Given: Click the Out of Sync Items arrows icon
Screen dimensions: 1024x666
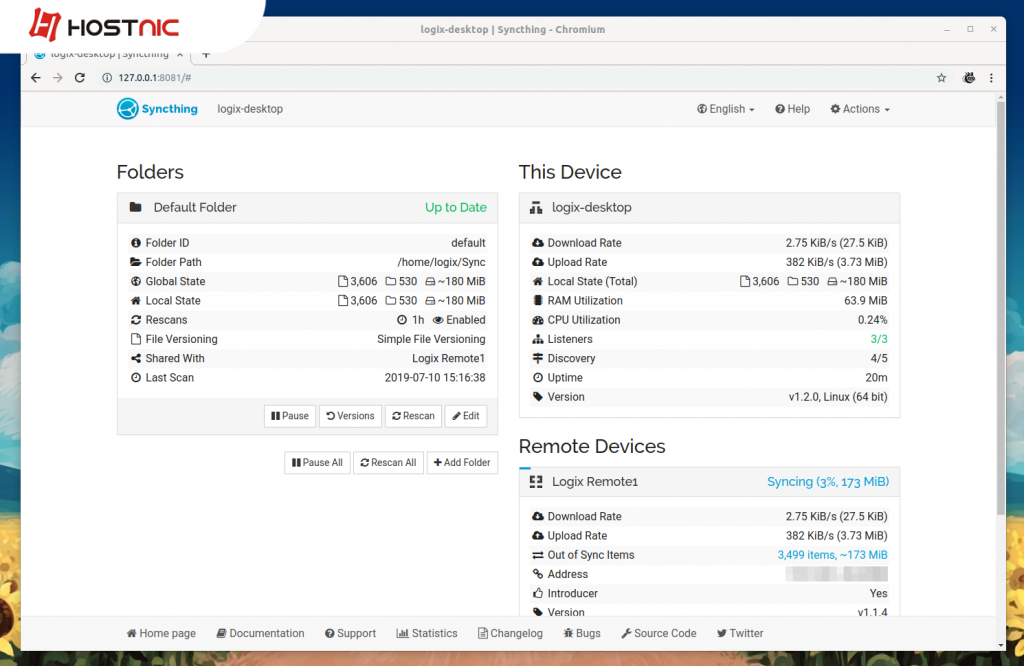Looking at the screenshot, I should point(537,555).
